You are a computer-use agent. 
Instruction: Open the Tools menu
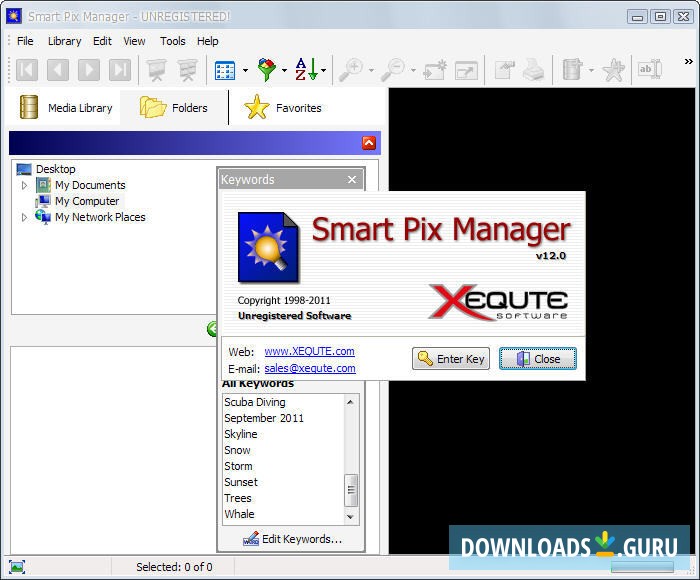click(173, 41)
